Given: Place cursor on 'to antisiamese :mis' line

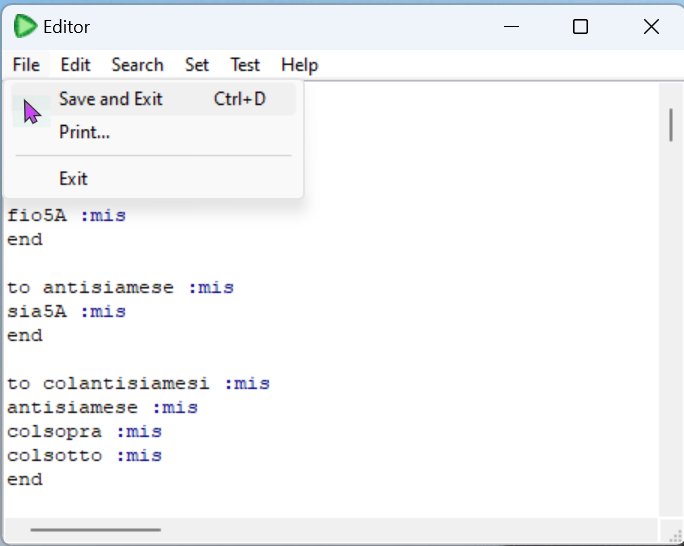Looking at the screenshot, I should coord(120,288).
